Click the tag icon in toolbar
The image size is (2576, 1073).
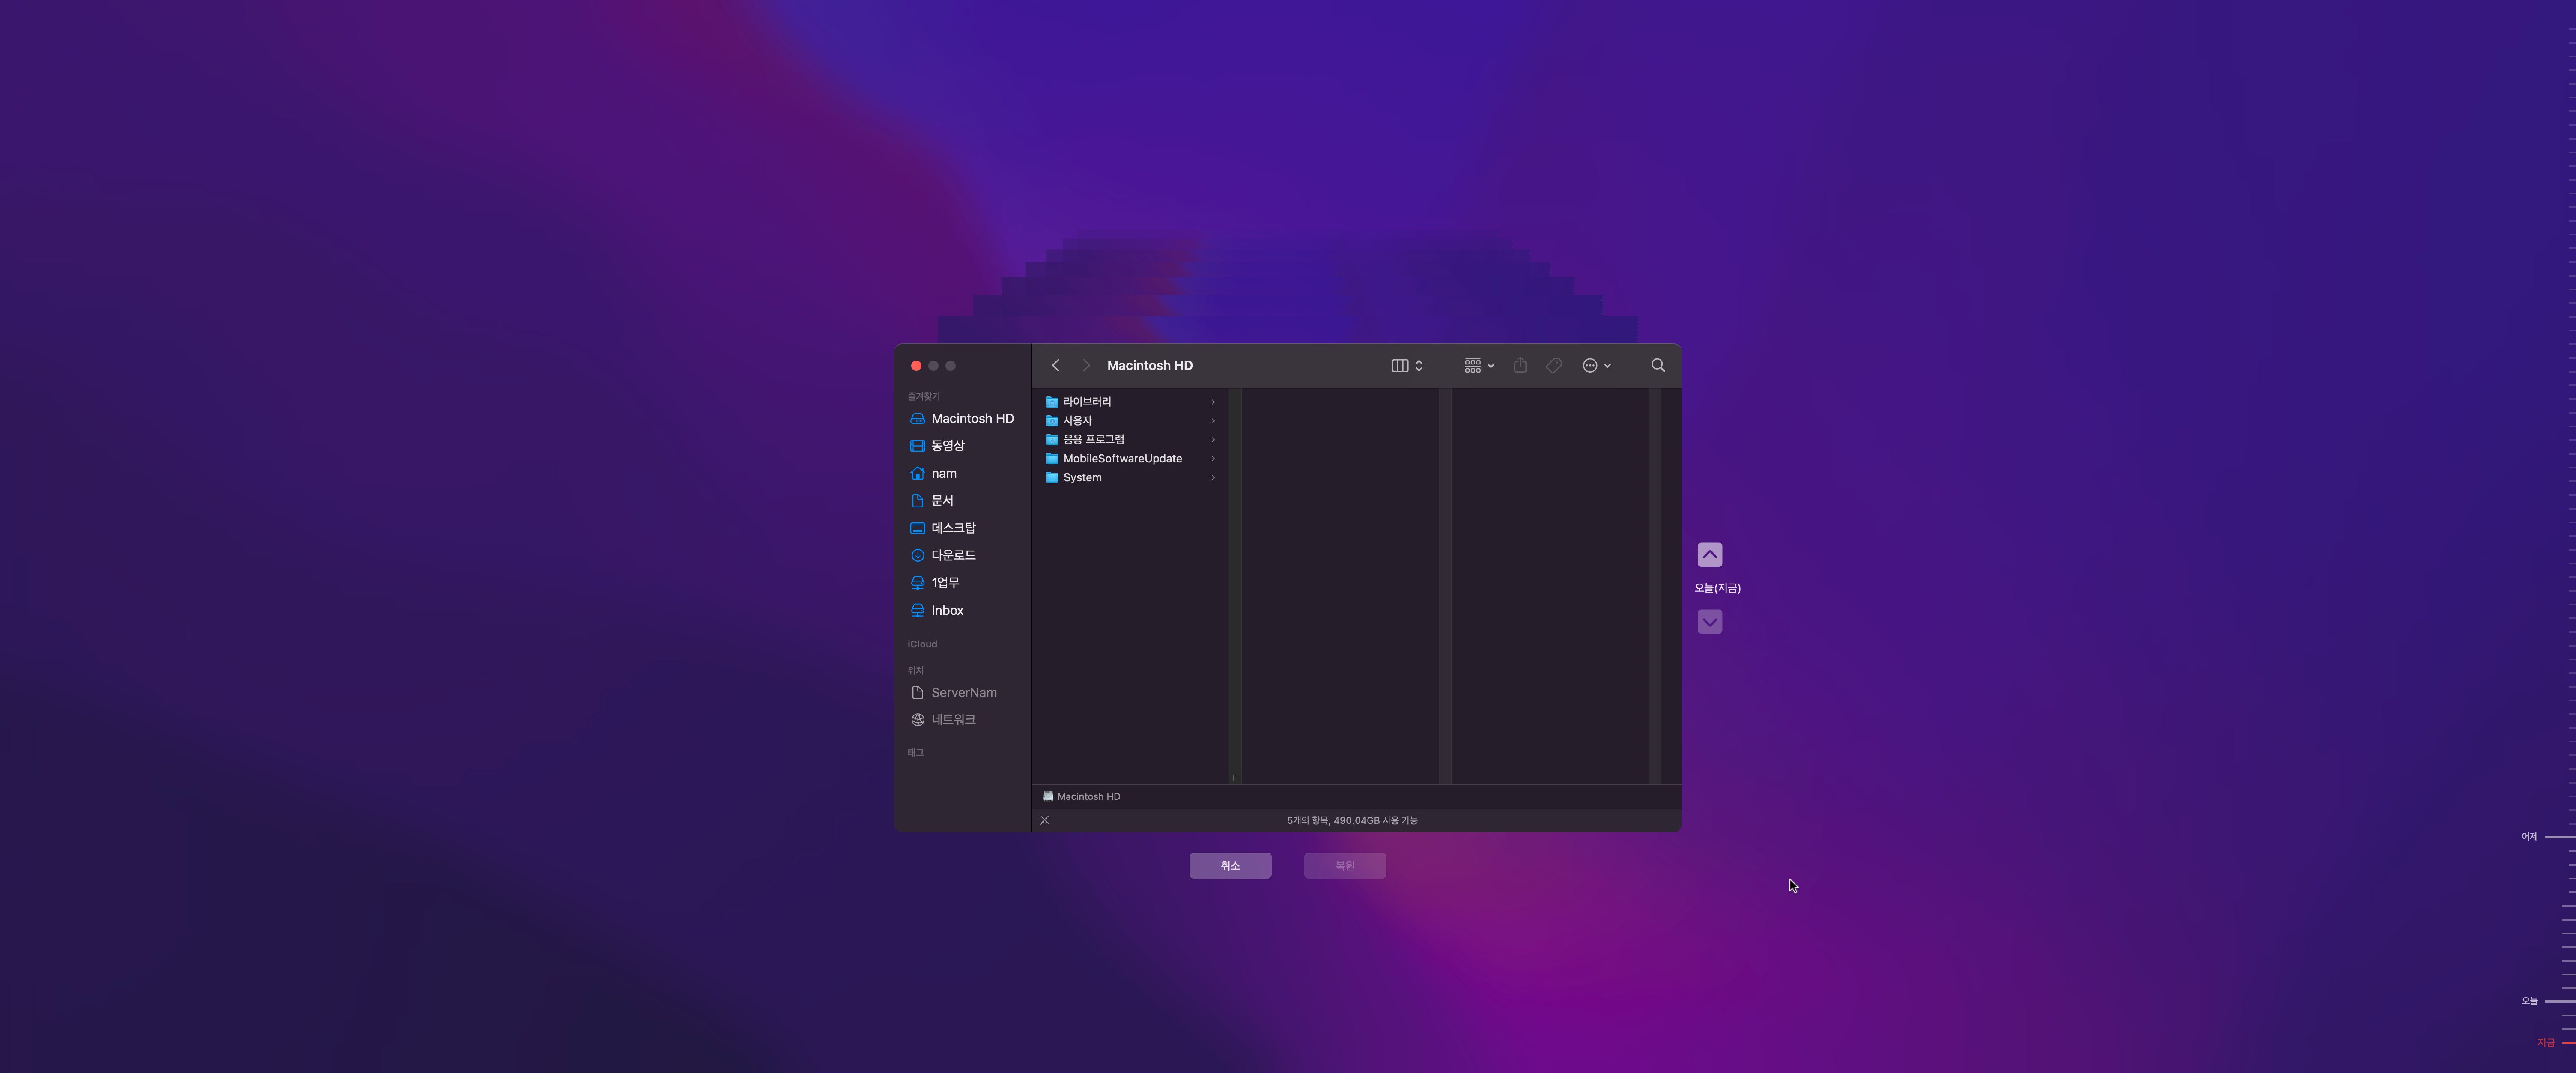tap(1554, 365)
